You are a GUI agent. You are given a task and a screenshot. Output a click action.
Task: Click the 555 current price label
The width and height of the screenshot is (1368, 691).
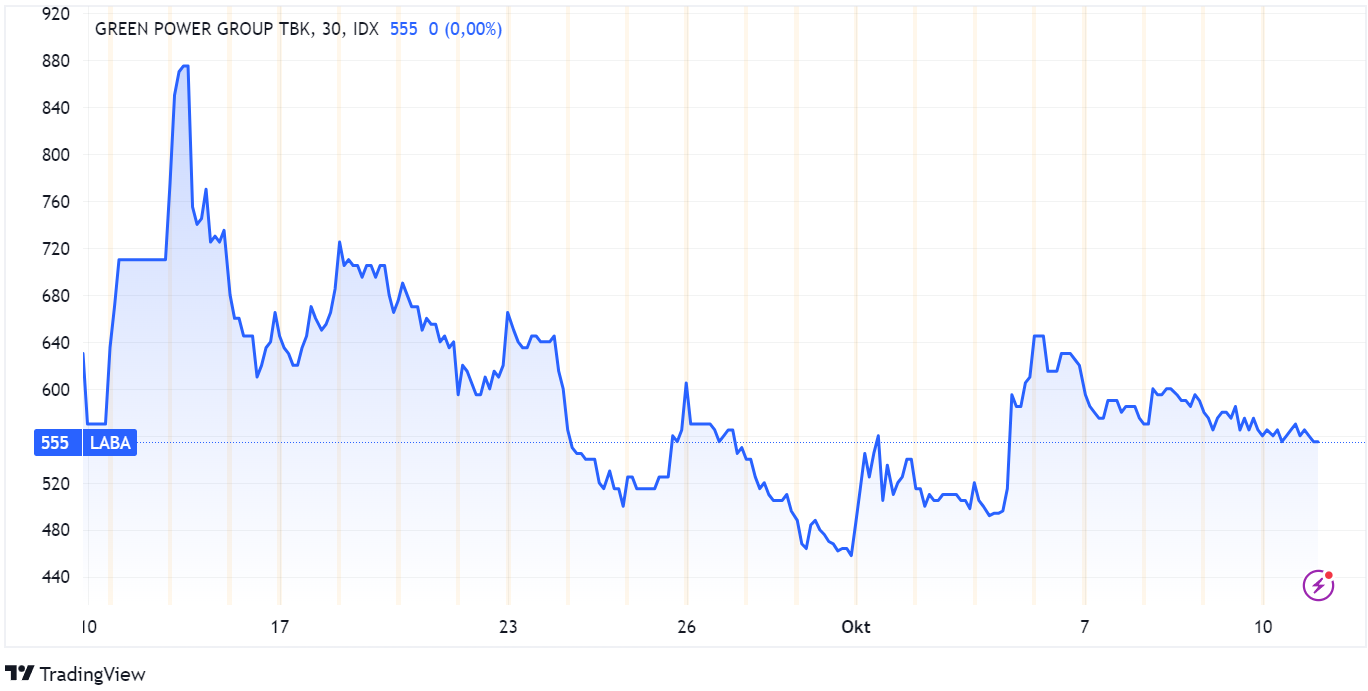tap(57, 443)
